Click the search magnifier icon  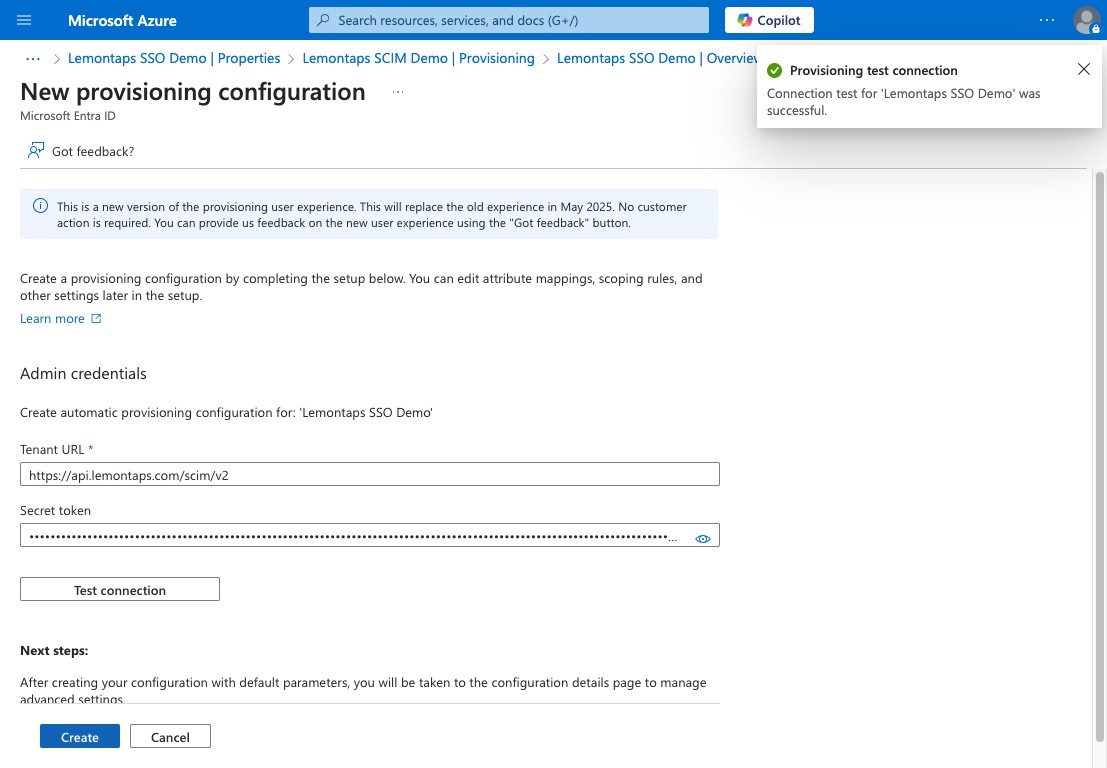pyautogui.click(x=323, y=20)
